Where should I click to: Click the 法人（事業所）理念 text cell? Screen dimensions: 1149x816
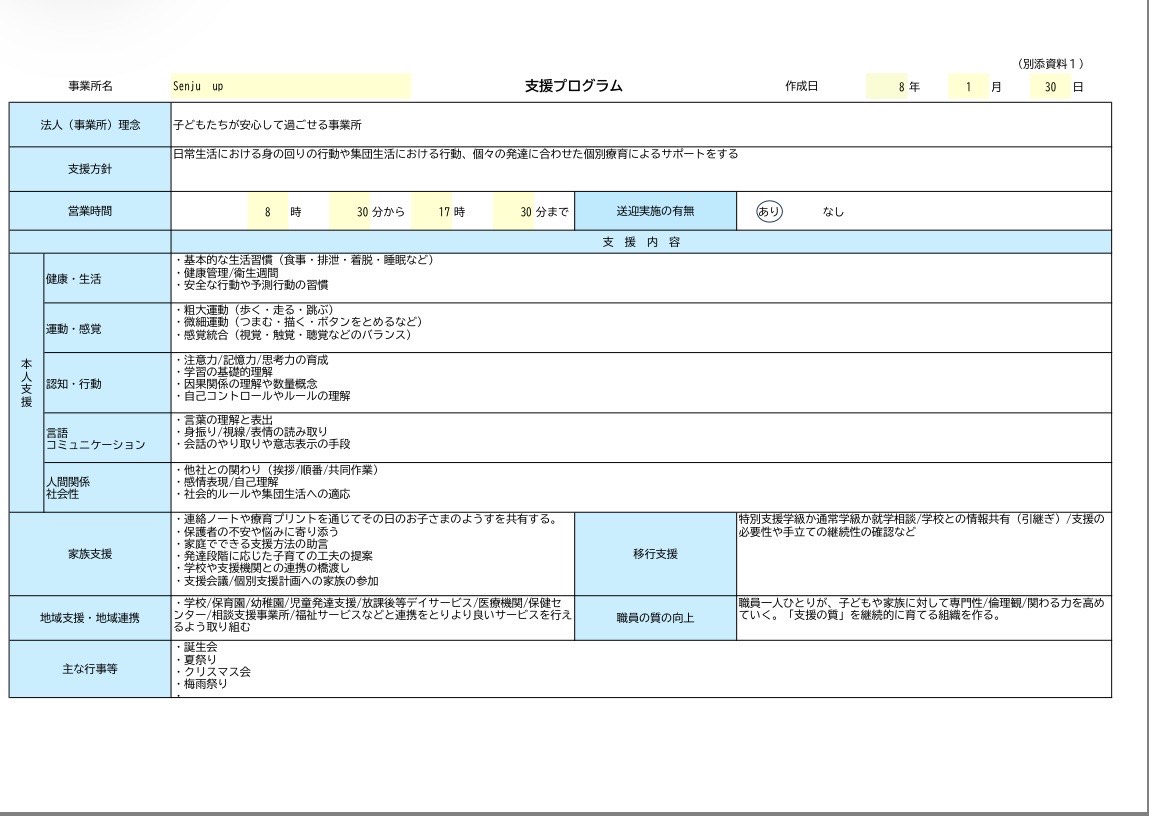point(640,126)
